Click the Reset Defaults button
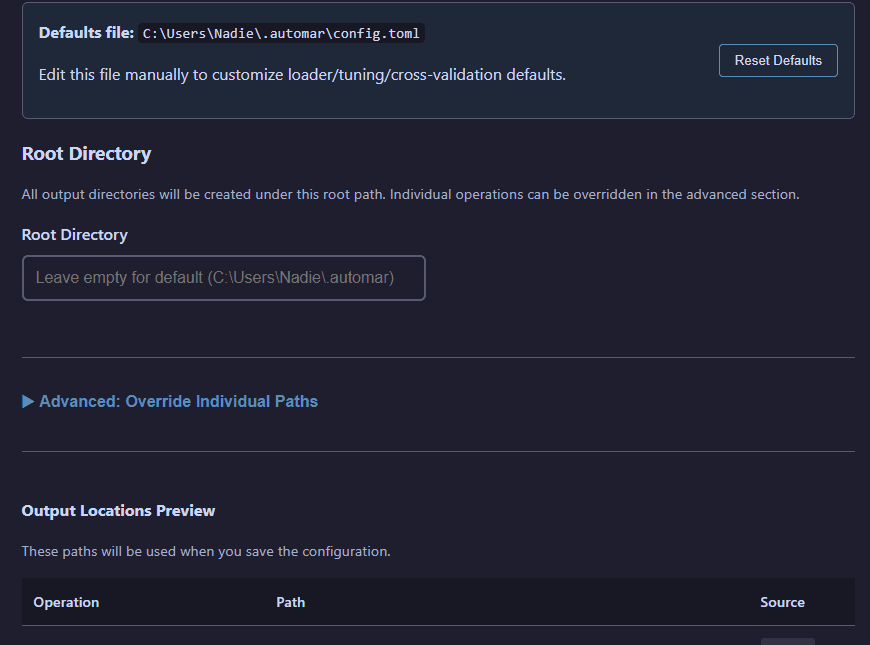 tap(778, 61)
